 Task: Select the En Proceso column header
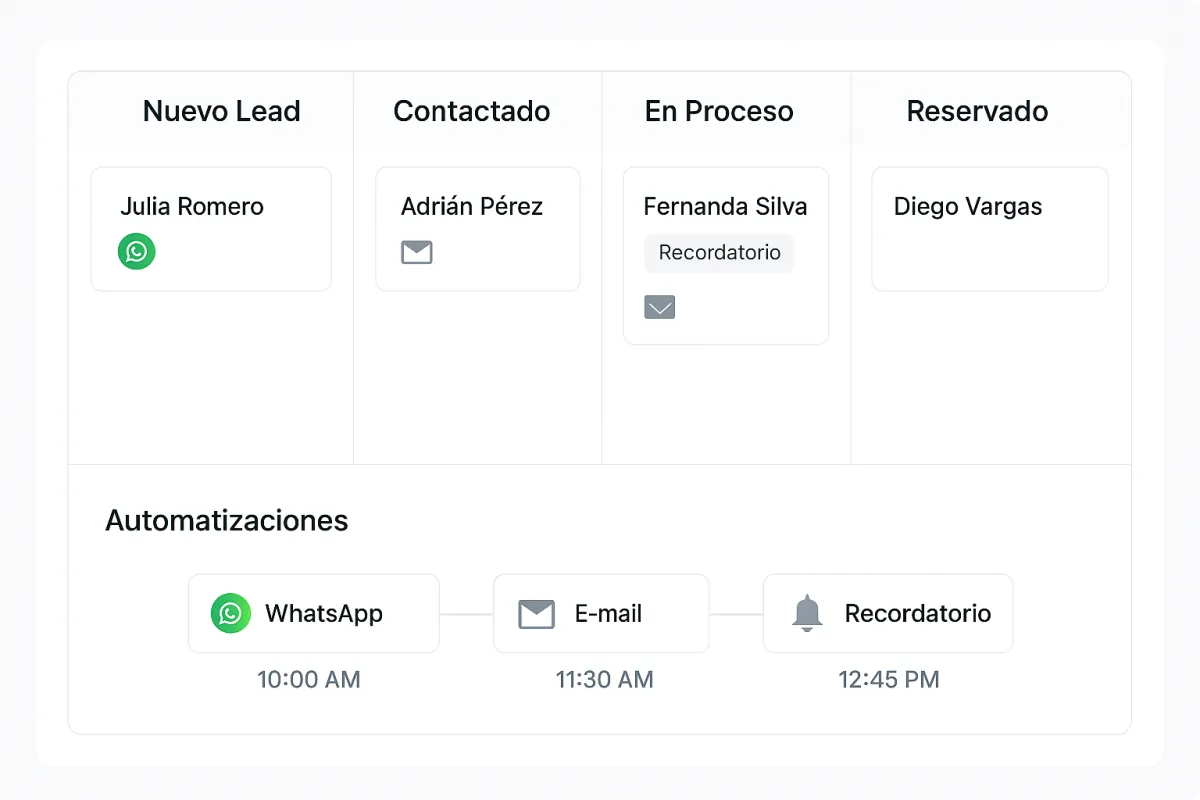click(x=718, y=111)
